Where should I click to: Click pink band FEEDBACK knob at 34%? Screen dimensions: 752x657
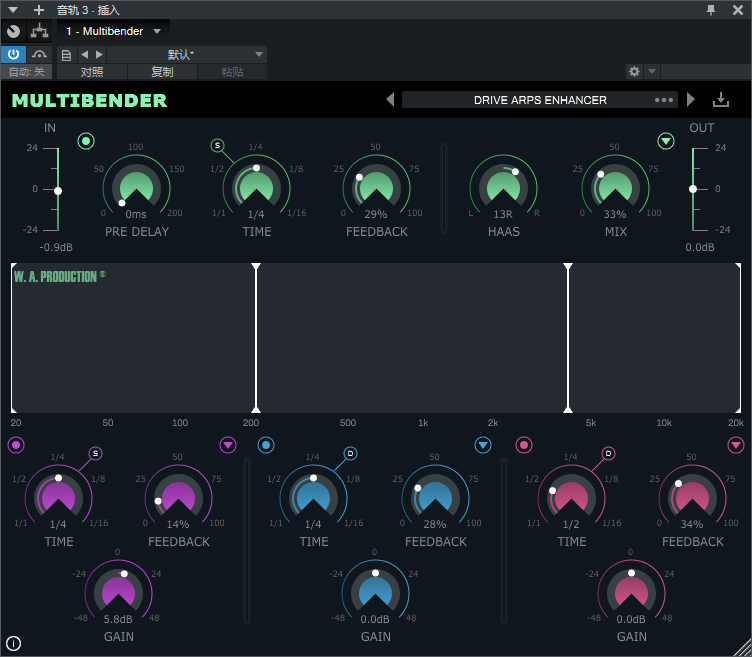coord(692,498)
